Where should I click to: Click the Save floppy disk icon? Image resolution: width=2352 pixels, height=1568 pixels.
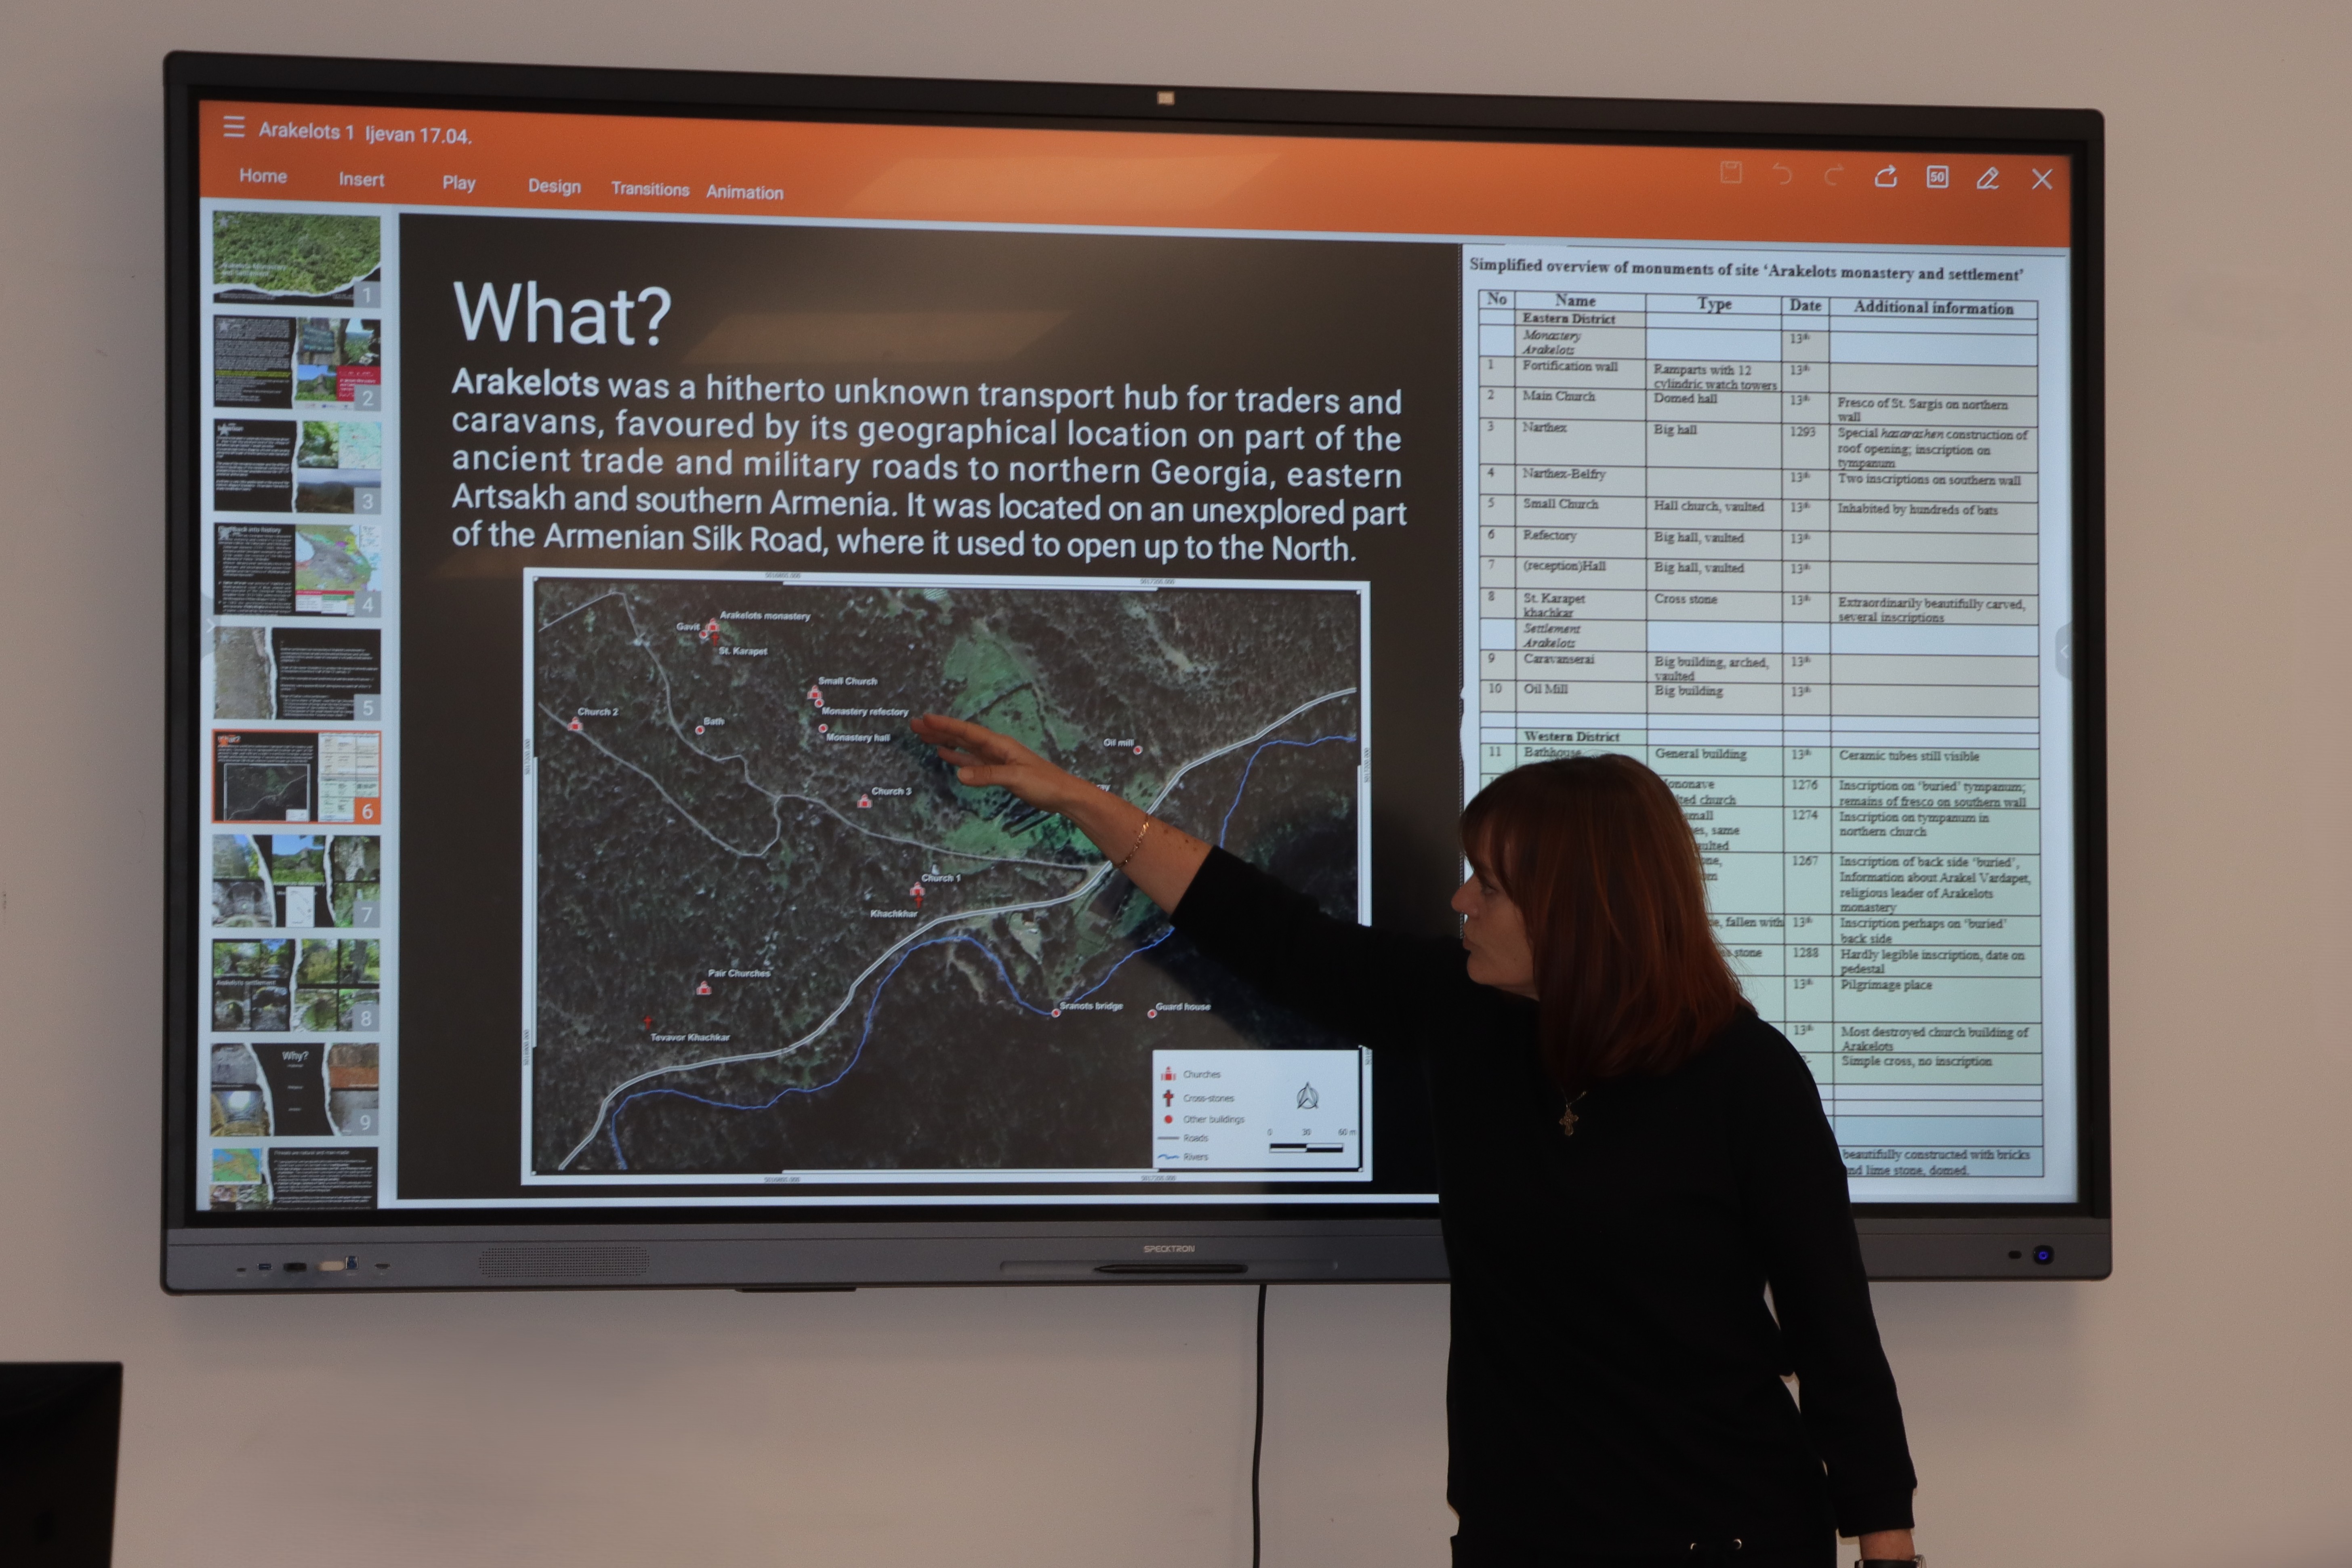coord(1731,172)
